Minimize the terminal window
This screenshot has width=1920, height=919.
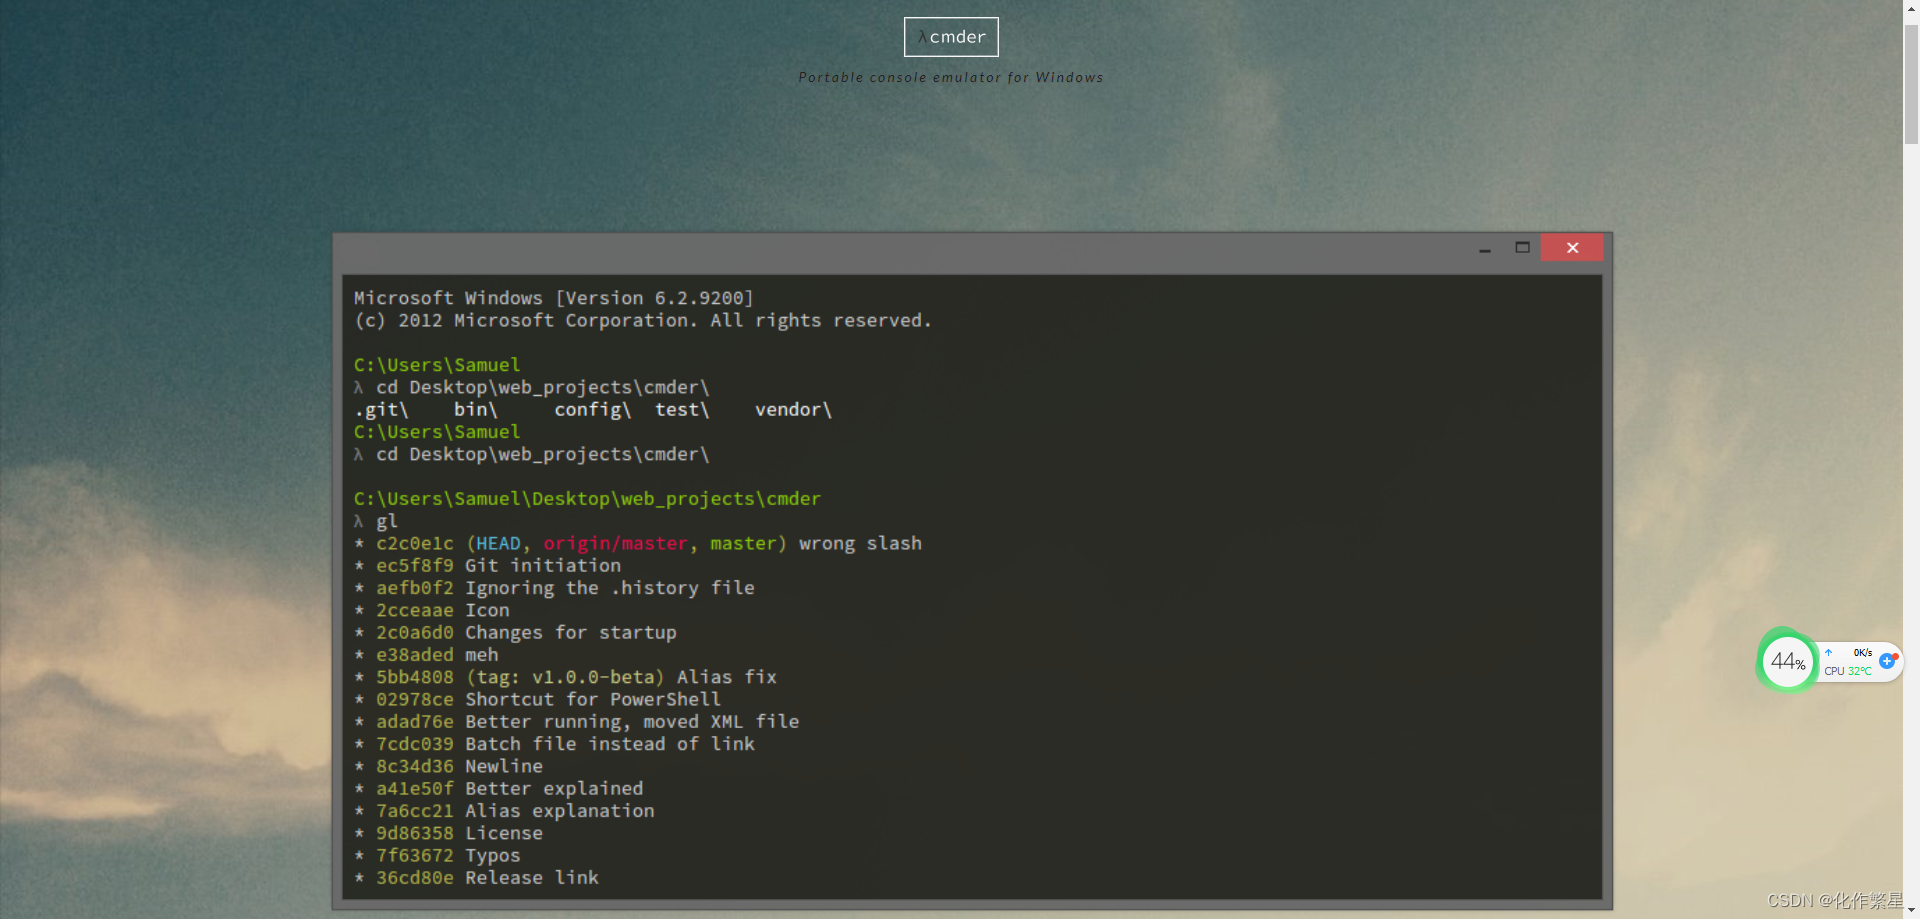pyautogui.click(x=1485, y=248)
